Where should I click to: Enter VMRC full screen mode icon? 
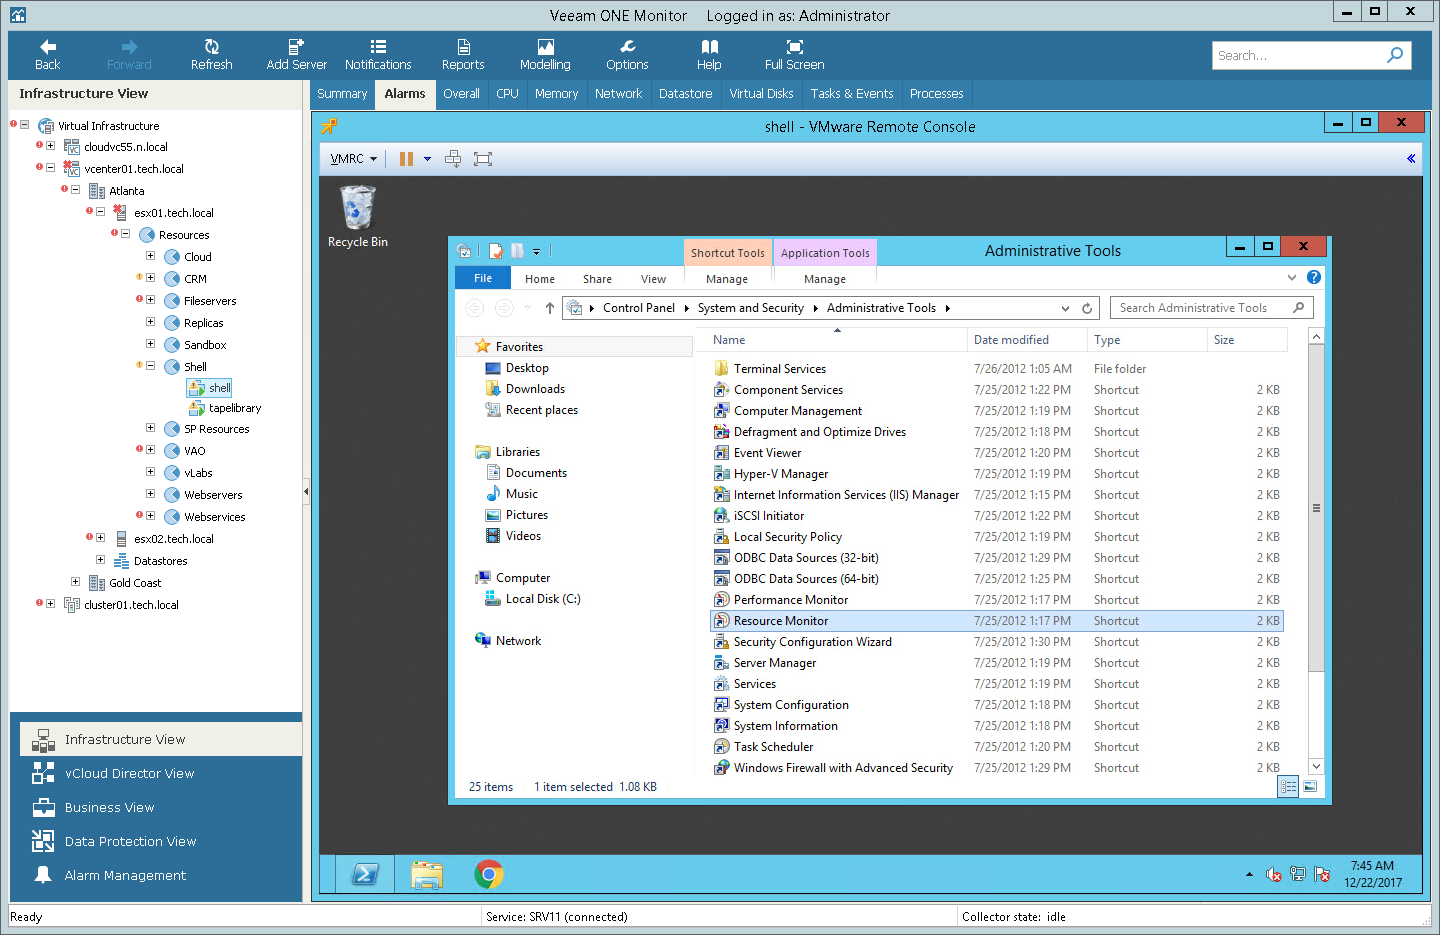(483, 159)
